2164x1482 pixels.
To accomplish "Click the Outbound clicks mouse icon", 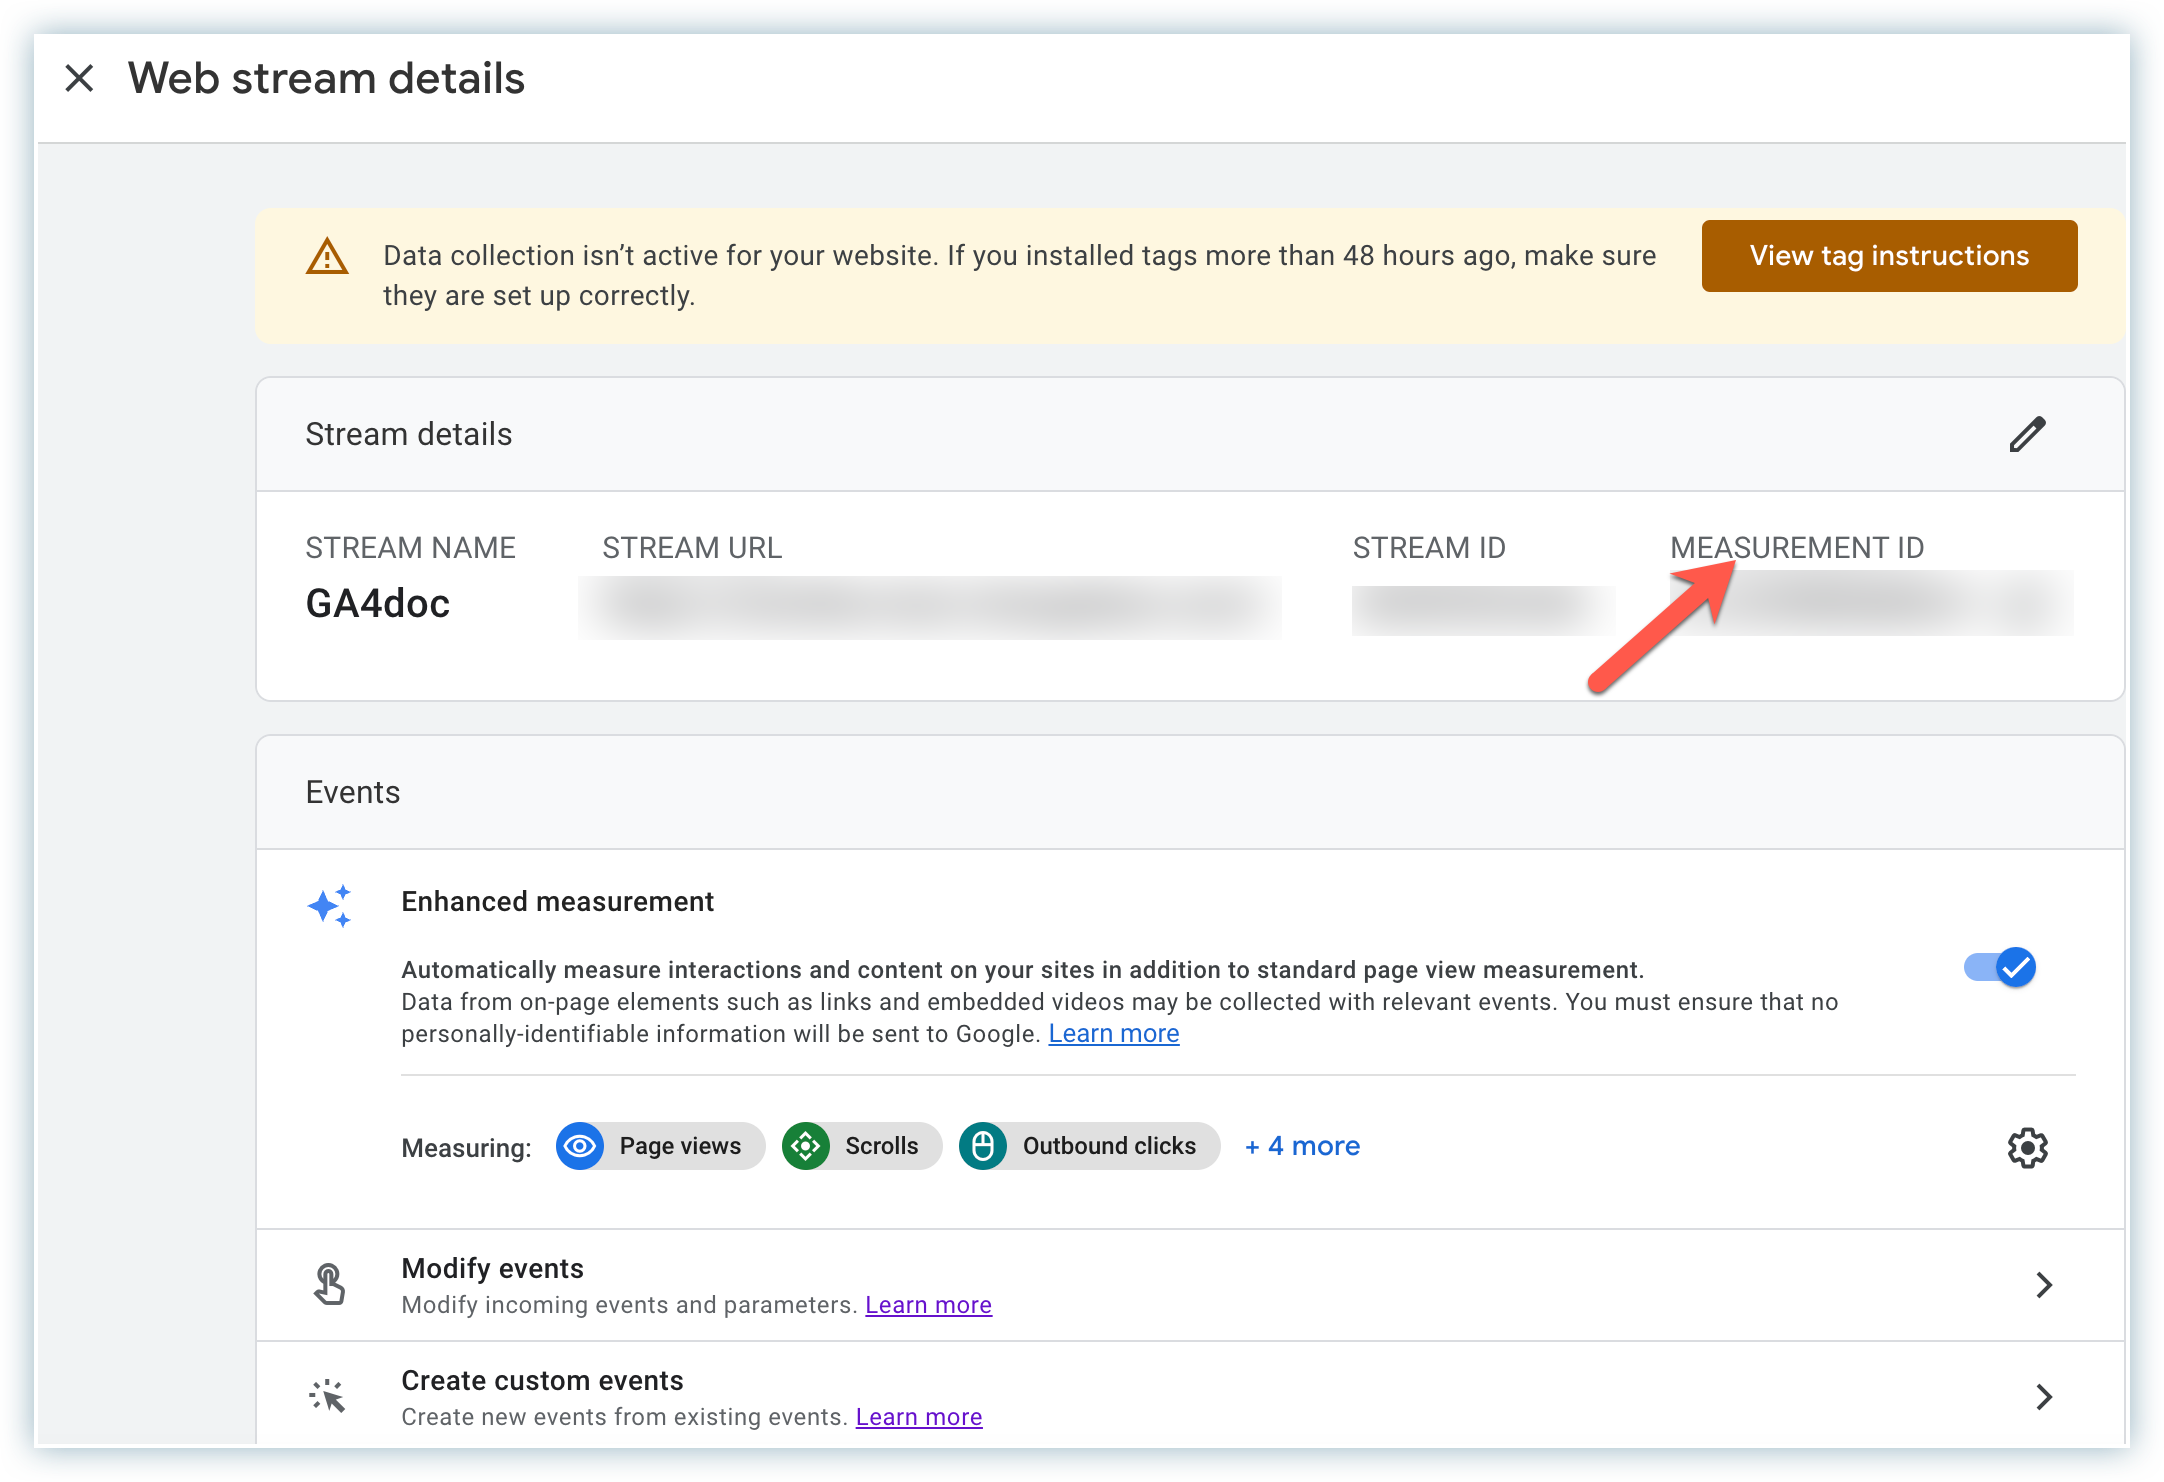I will (983, 1146).
